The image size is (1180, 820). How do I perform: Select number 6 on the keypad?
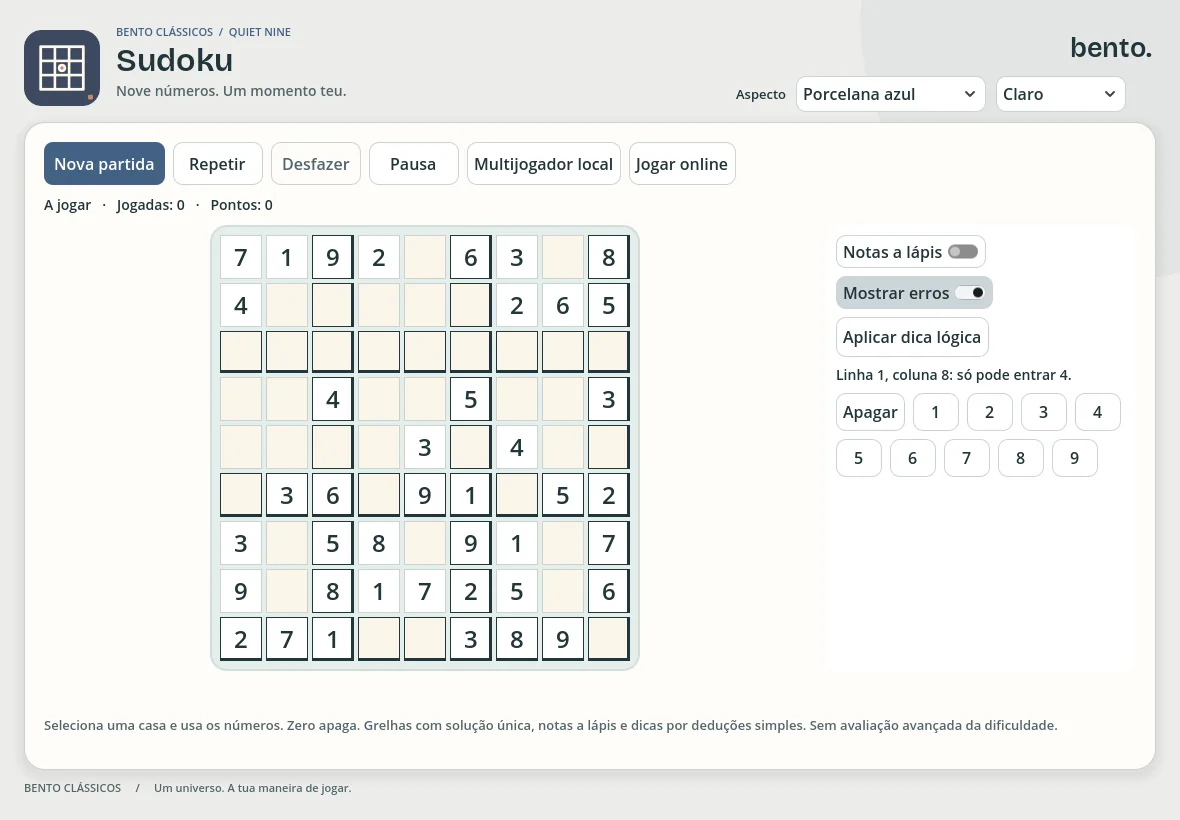point(913,458)
